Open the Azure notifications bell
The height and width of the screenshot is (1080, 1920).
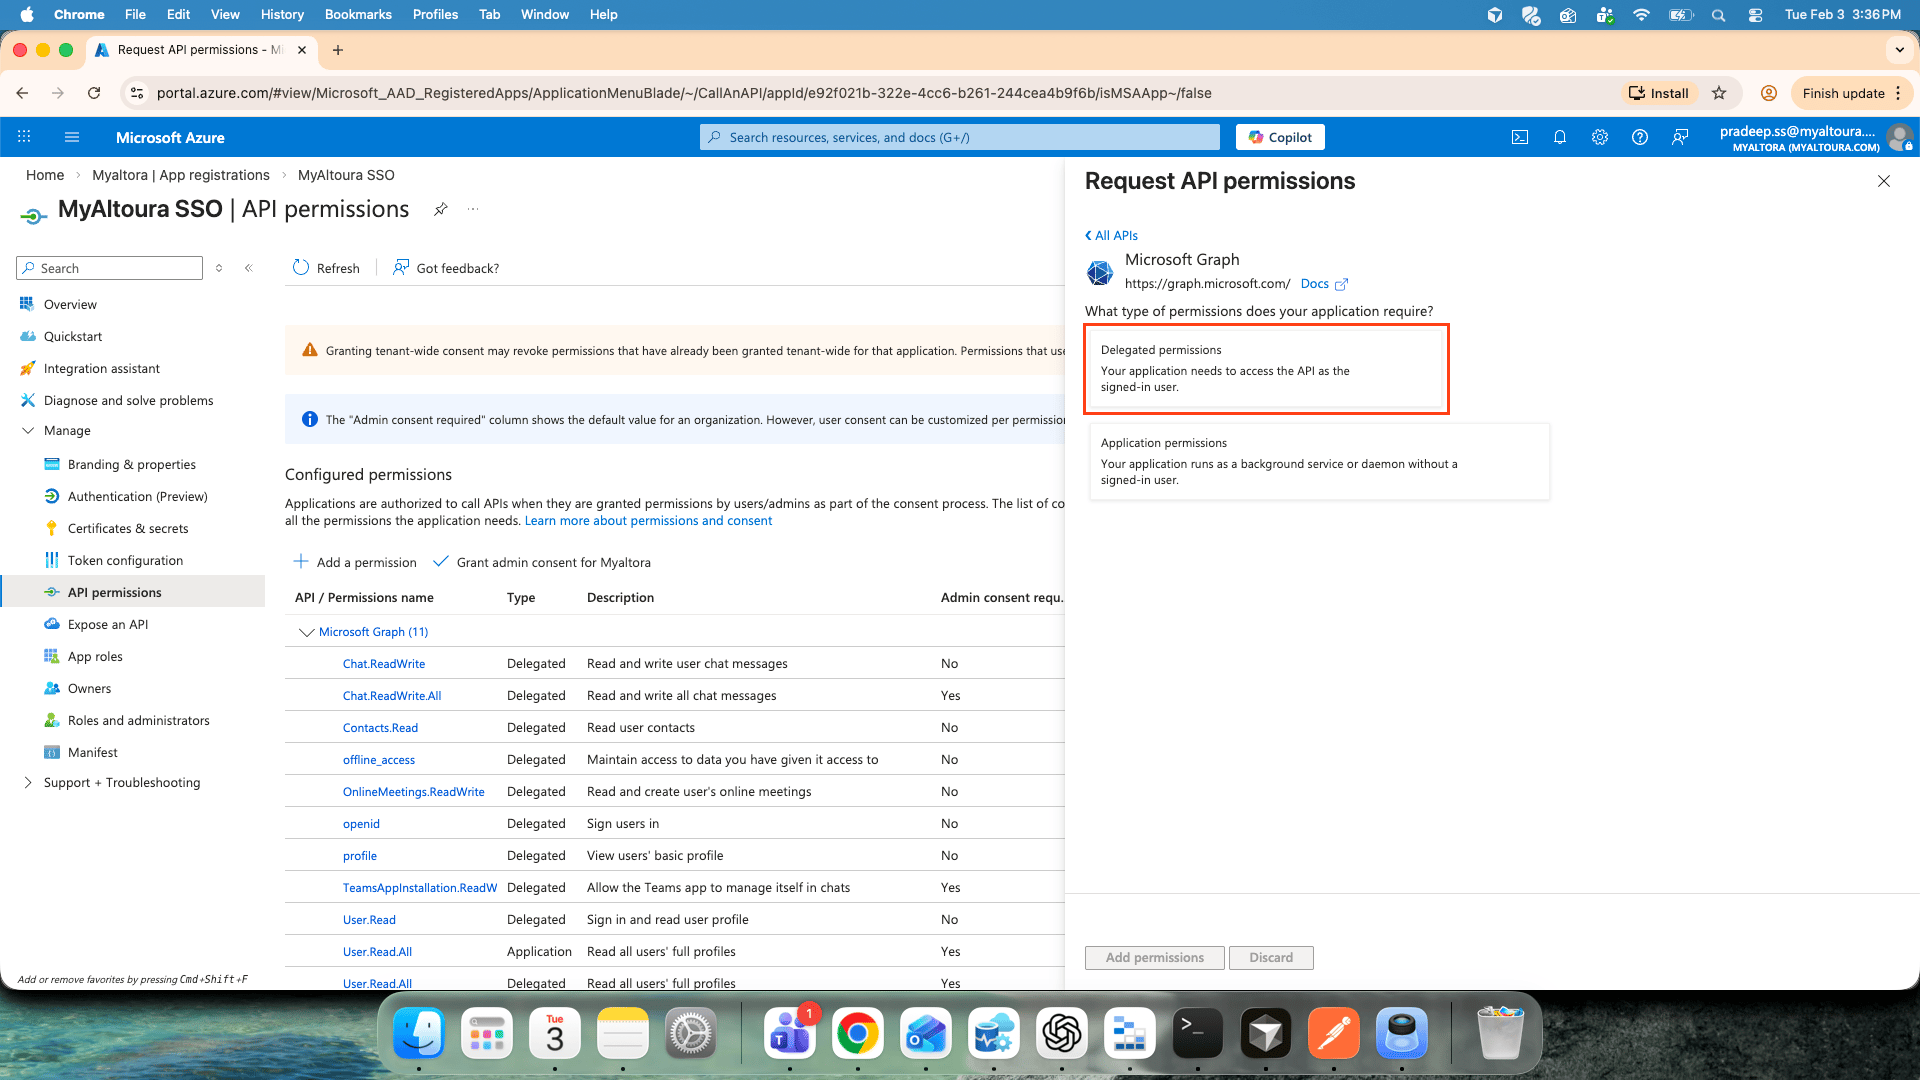pyautogui.click(x=1560, y=137)
